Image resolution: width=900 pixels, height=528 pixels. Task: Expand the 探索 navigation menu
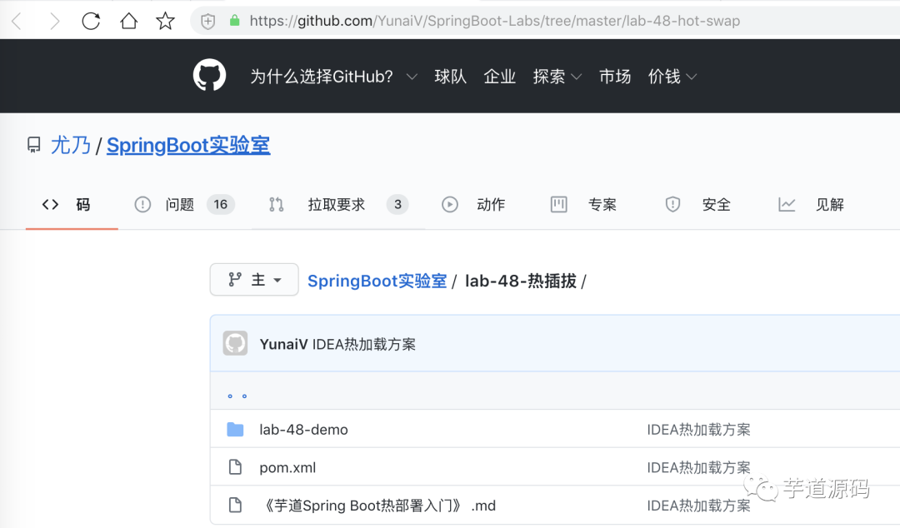pos(557,77)
